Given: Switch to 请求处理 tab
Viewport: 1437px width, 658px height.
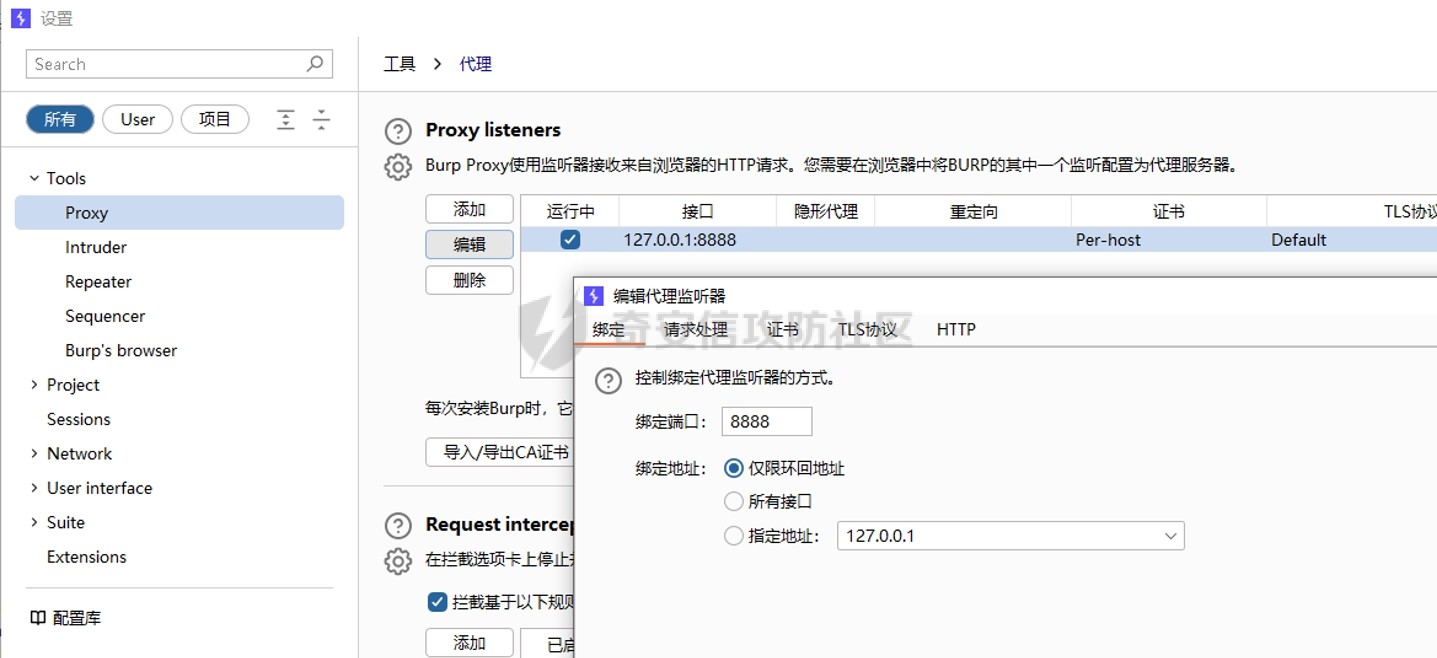Looking at the screenshot, I should click(x=696, y=329).
